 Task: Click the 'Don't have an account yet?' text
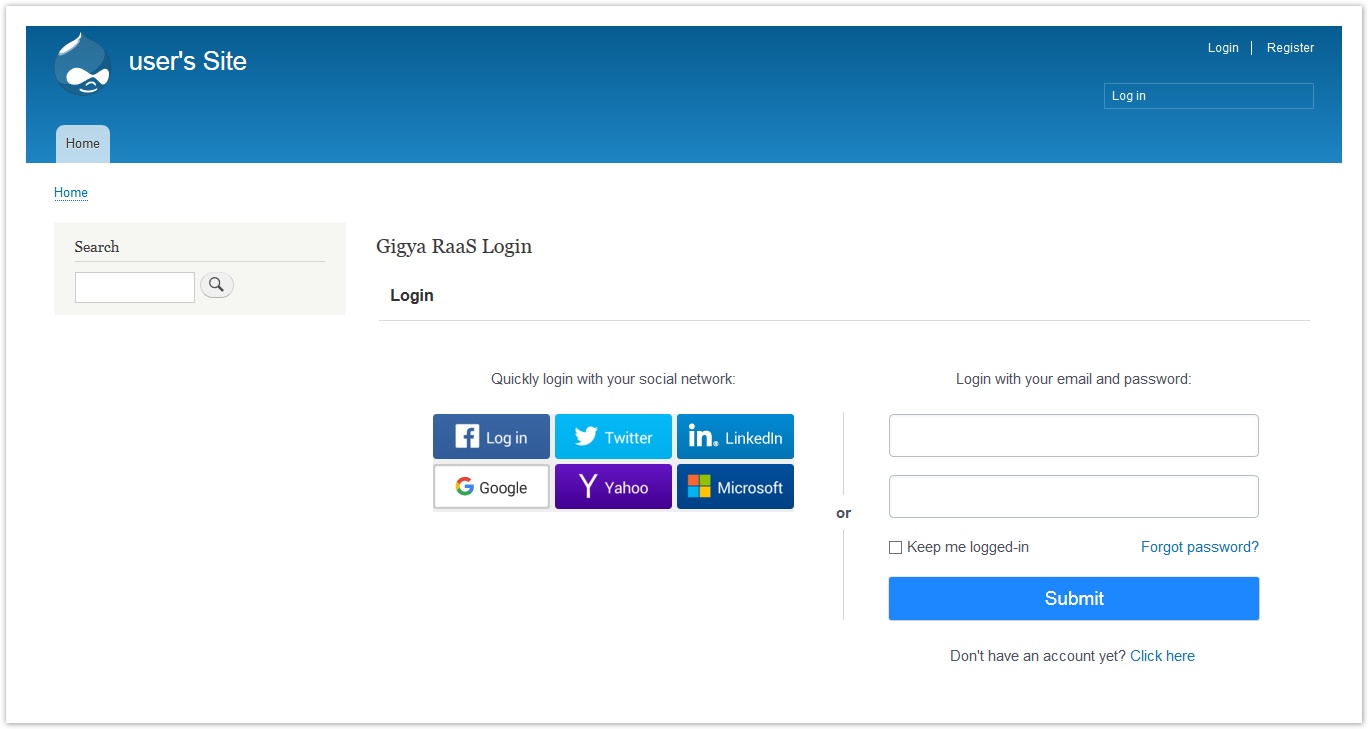(1038, 656)
